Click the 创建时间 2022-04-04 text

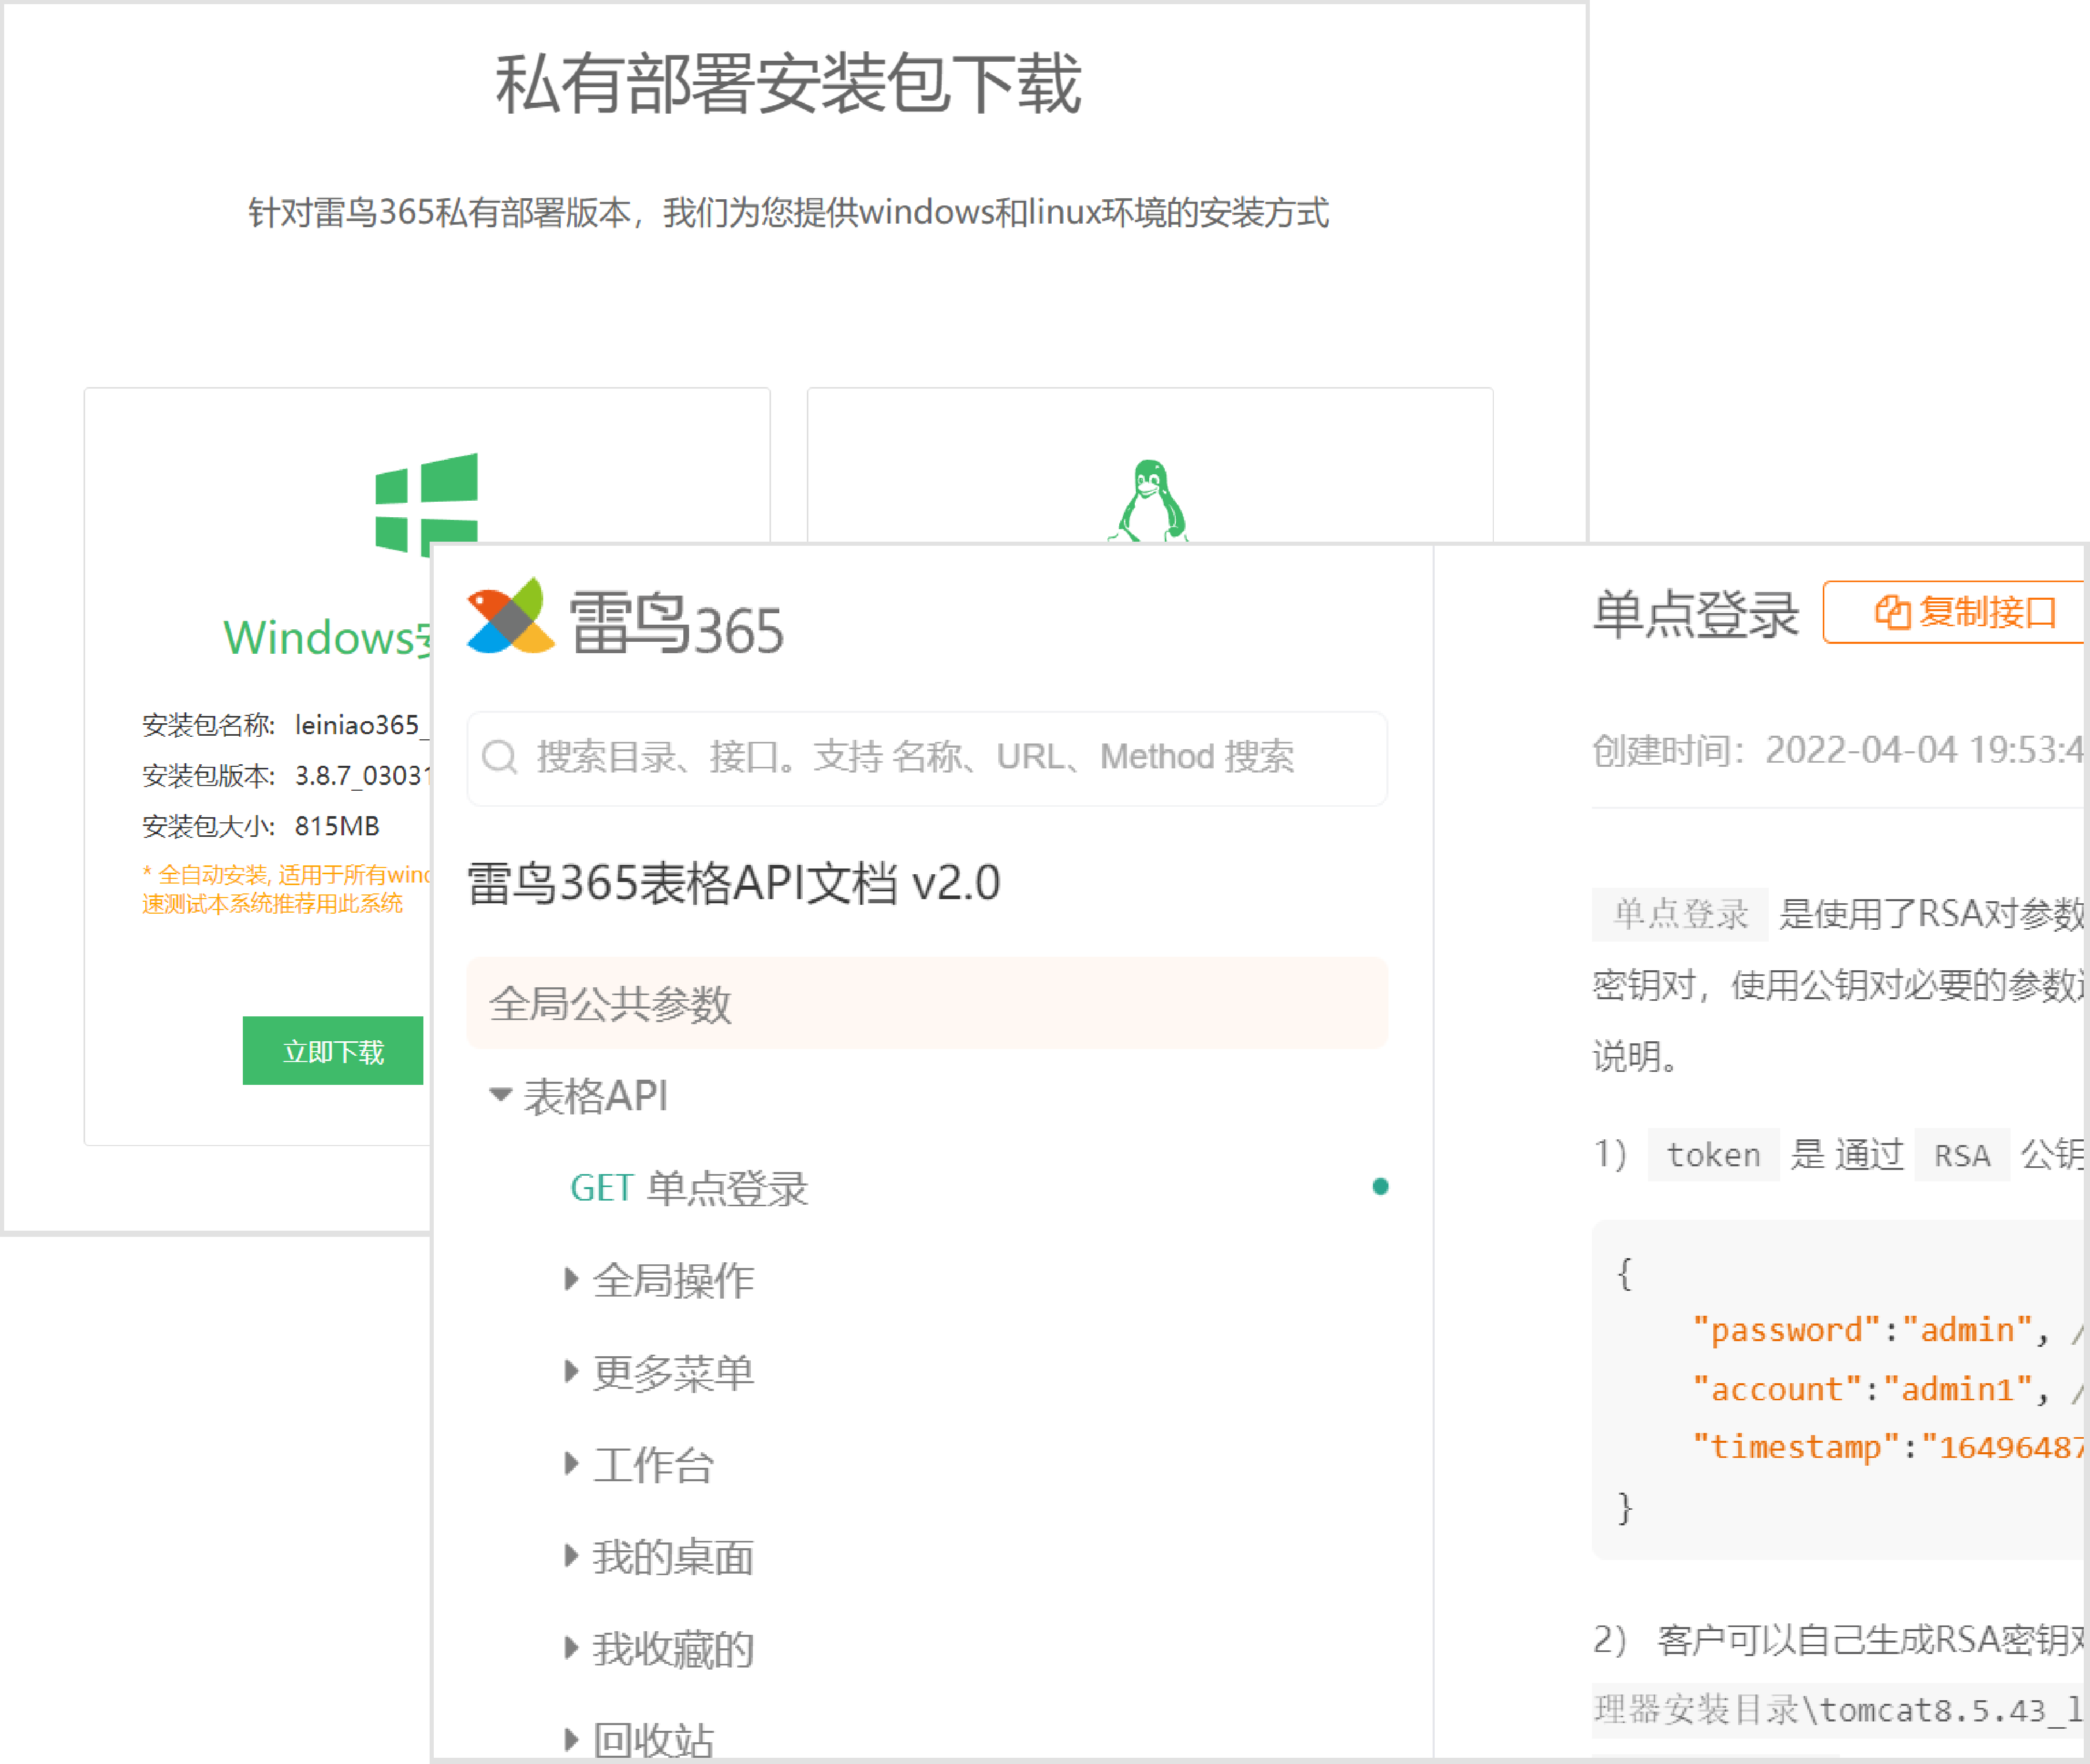coord(1838,750)
